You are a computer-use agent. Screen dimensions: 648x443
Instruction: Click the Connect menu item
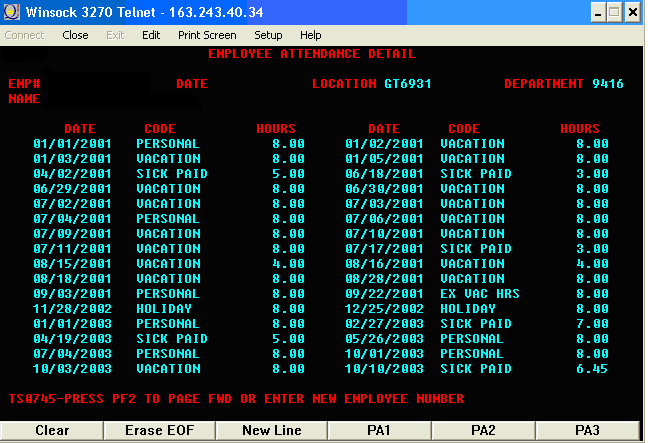click(x=25, y=35)
